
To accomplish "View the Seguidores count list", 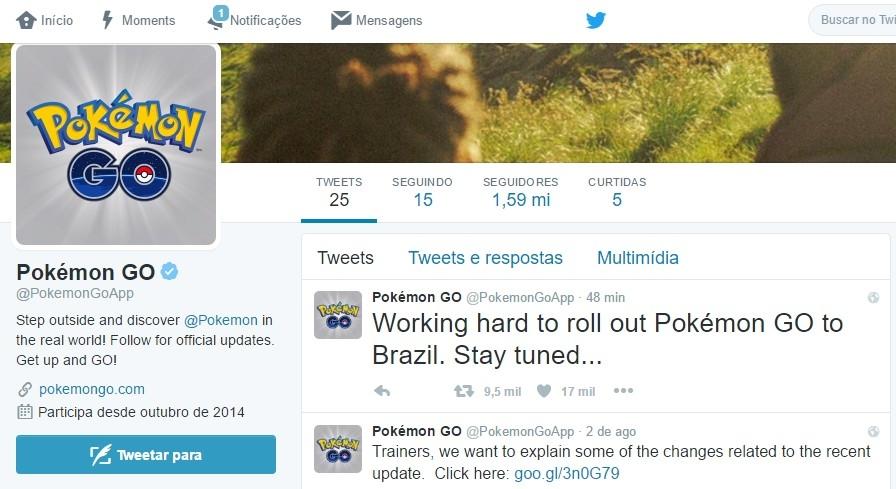I will point(521,192).
